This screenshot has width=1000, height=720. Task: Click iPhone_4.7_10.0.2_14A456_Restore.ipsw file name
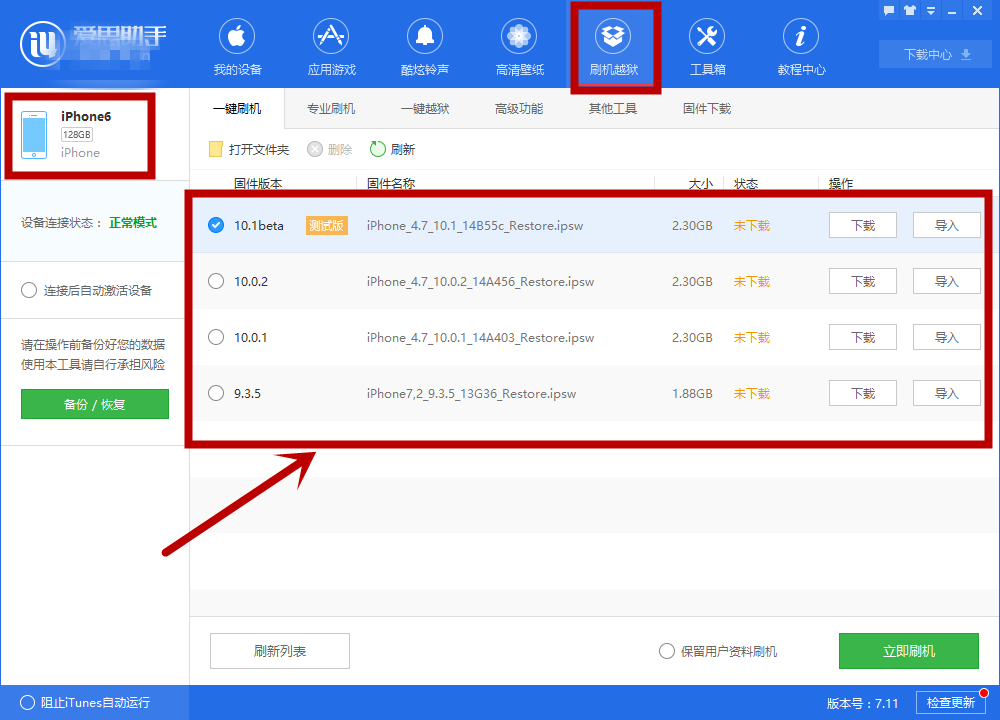point(480,281)
